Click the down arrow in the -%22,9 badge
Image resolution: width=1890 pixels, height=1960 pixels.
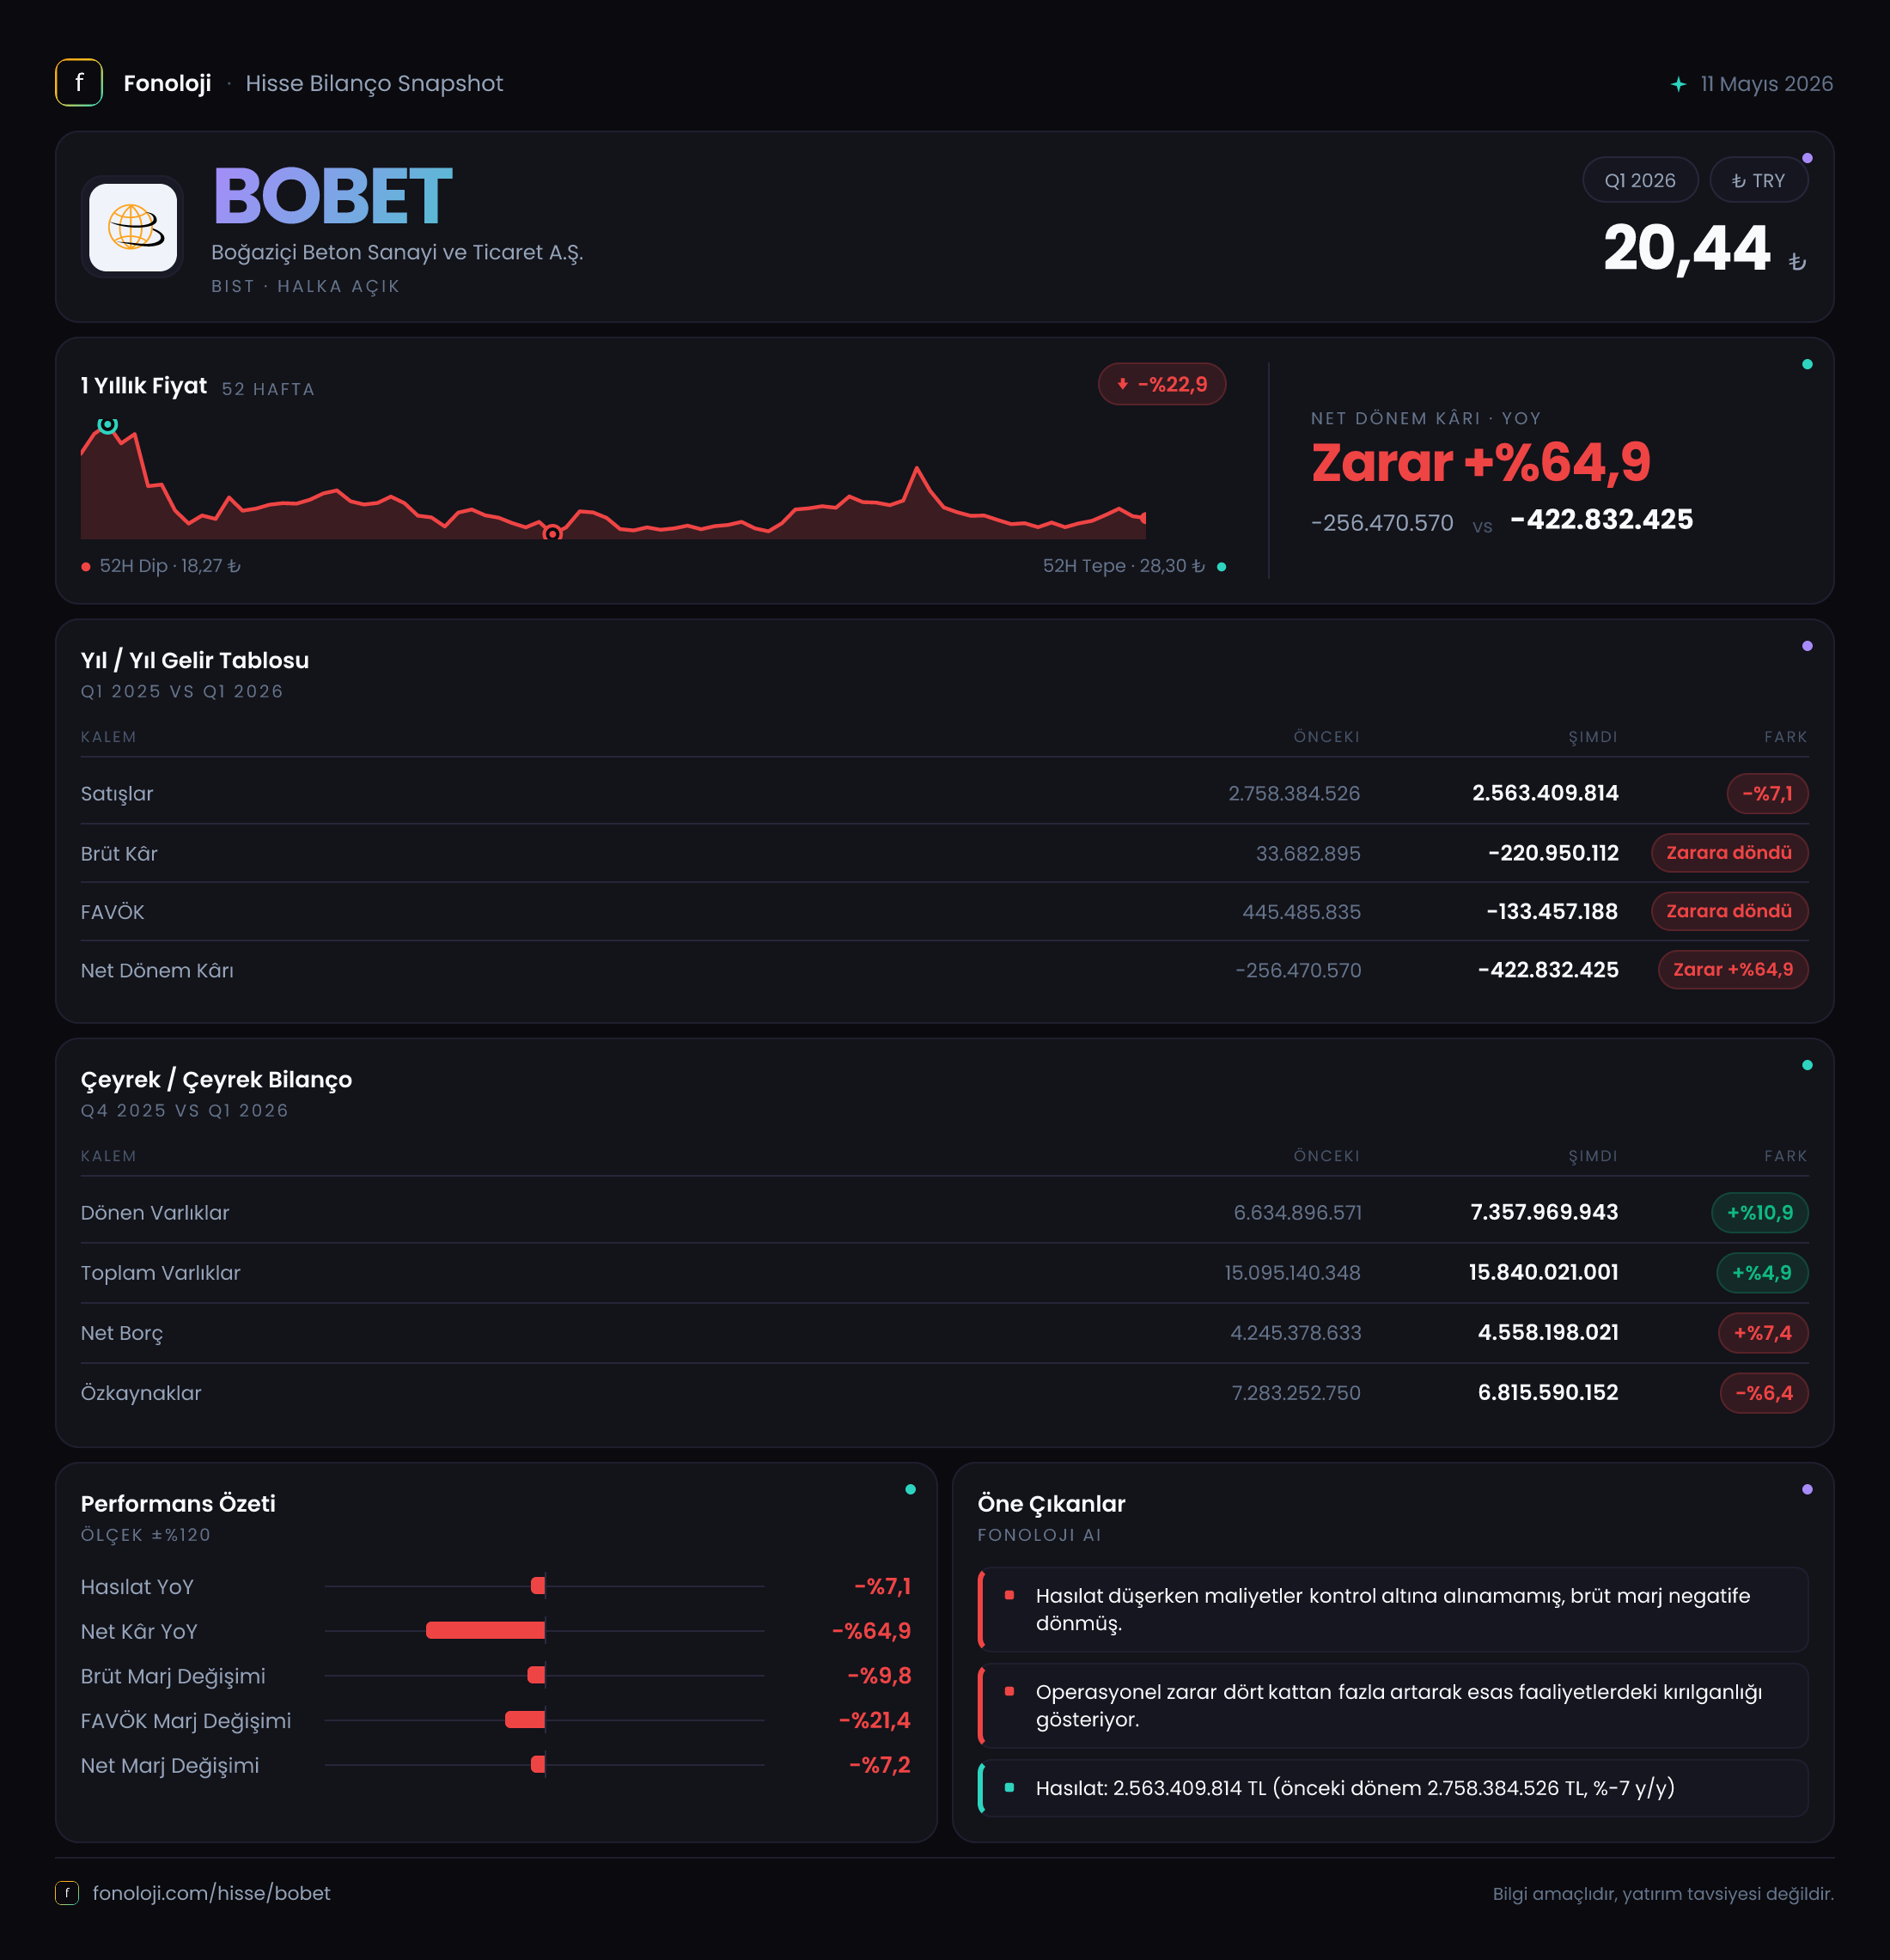pyautogui.click(x=1122, y=384)
